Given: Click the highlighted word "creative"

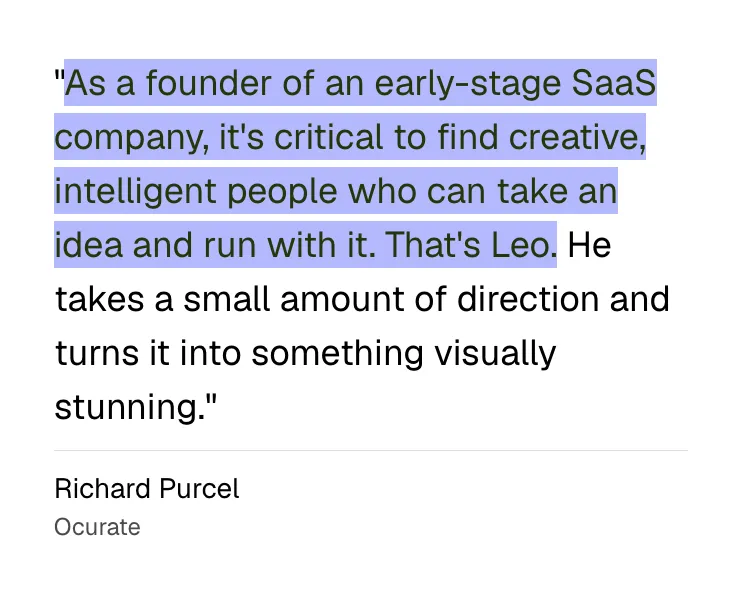Looking at the screenshot, I should (574, 137).
